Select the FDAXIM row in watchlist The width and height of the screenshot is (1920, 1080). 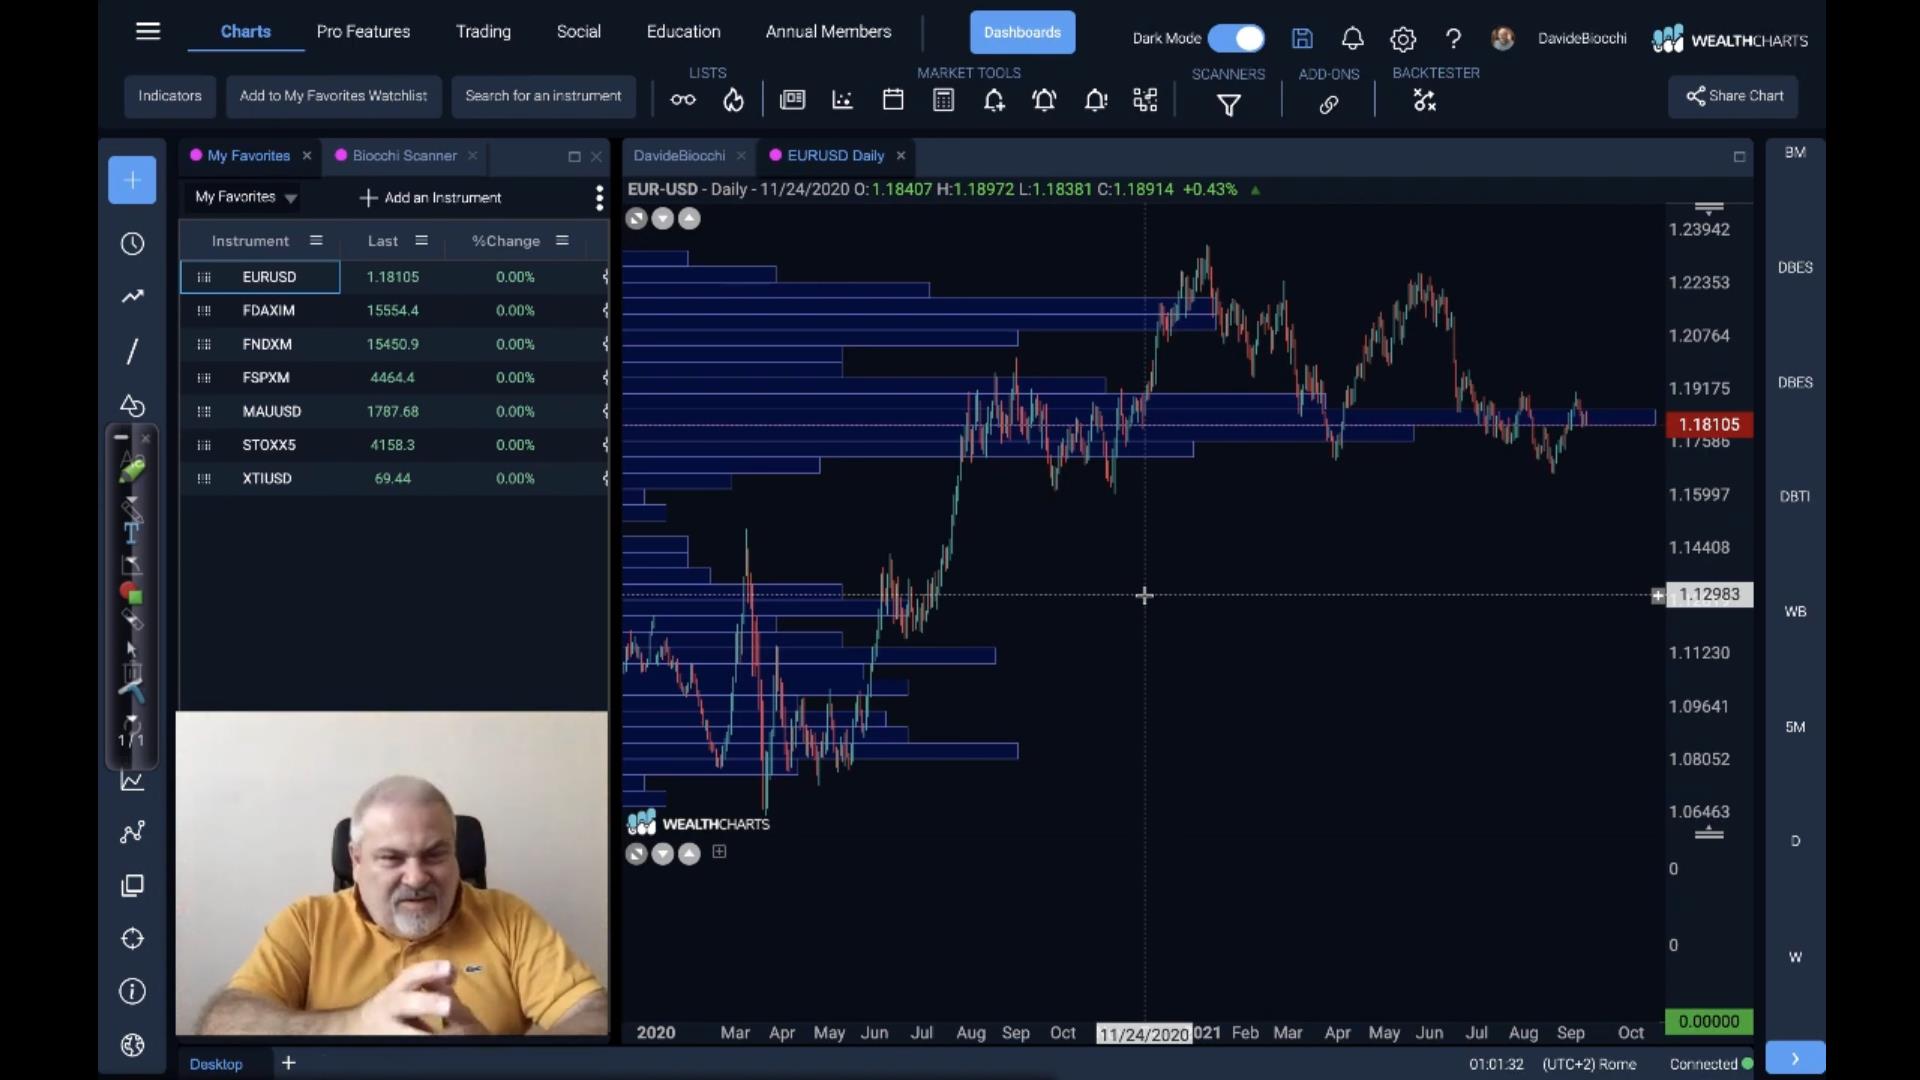click(x=394, y=310)
